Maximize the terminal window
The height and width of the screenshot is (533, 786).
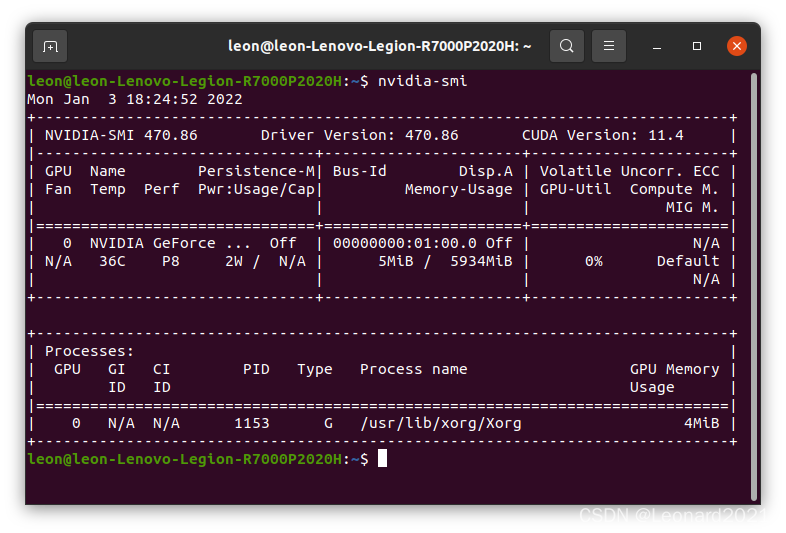(697, 46)
